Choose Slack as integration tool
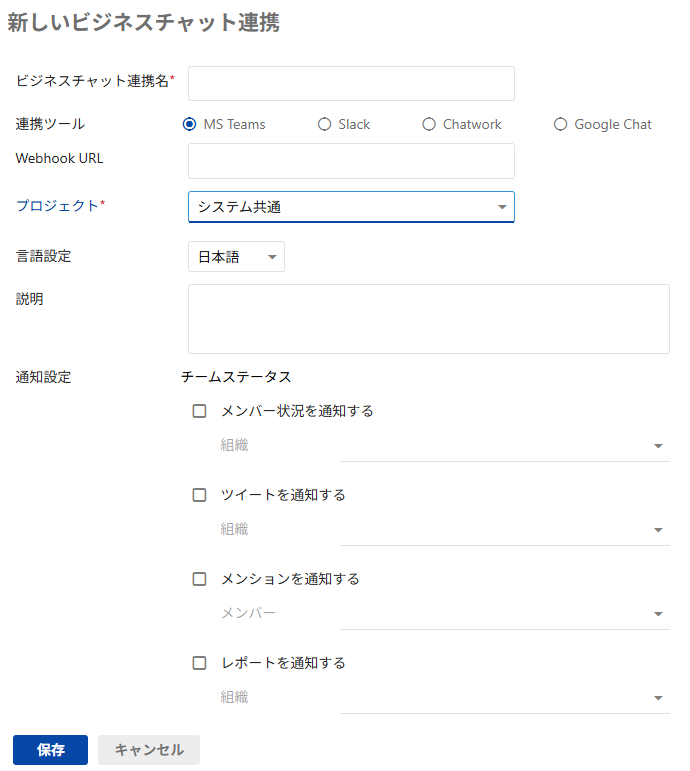The height and width of the screenshot is (771, 690). (324, 124)
